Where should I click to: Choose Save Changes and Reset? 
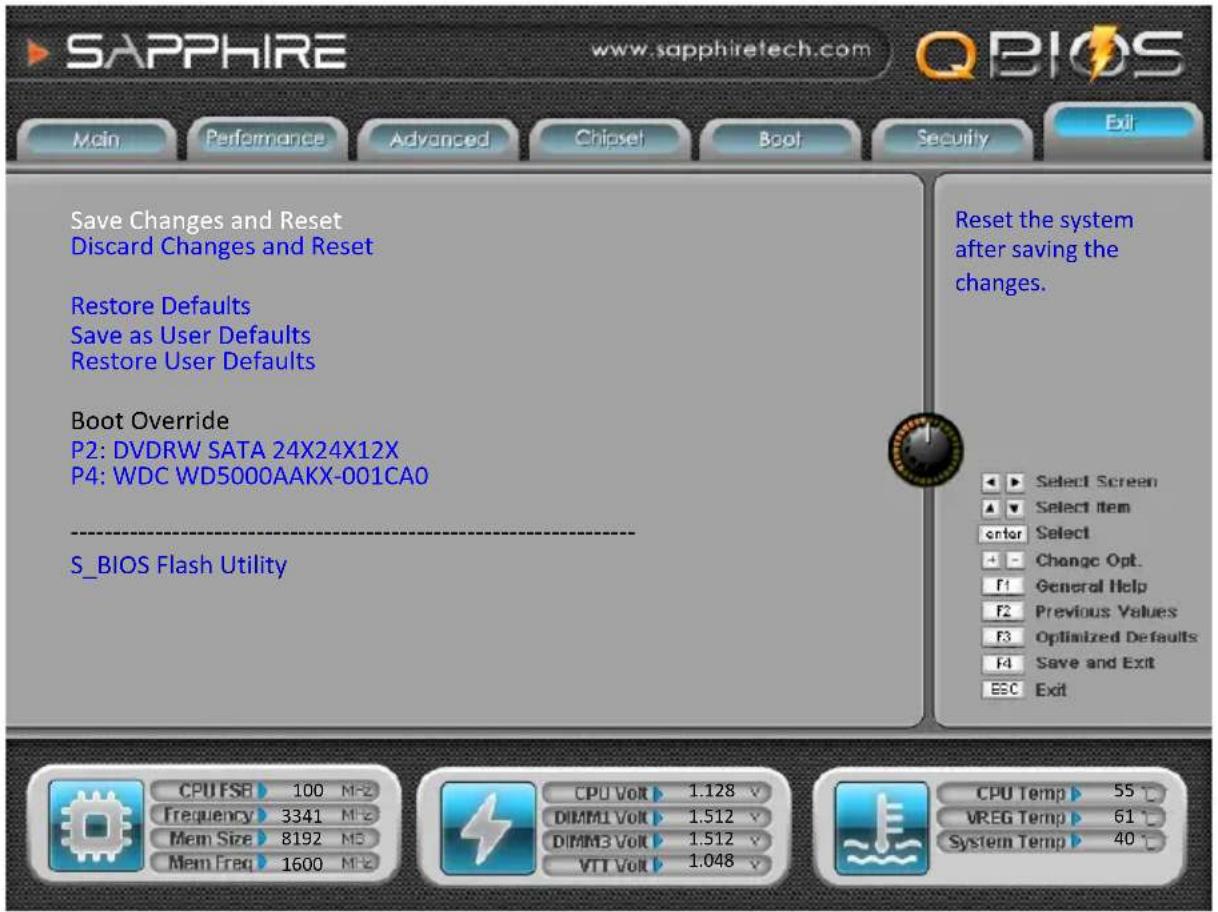coord(206,220)
